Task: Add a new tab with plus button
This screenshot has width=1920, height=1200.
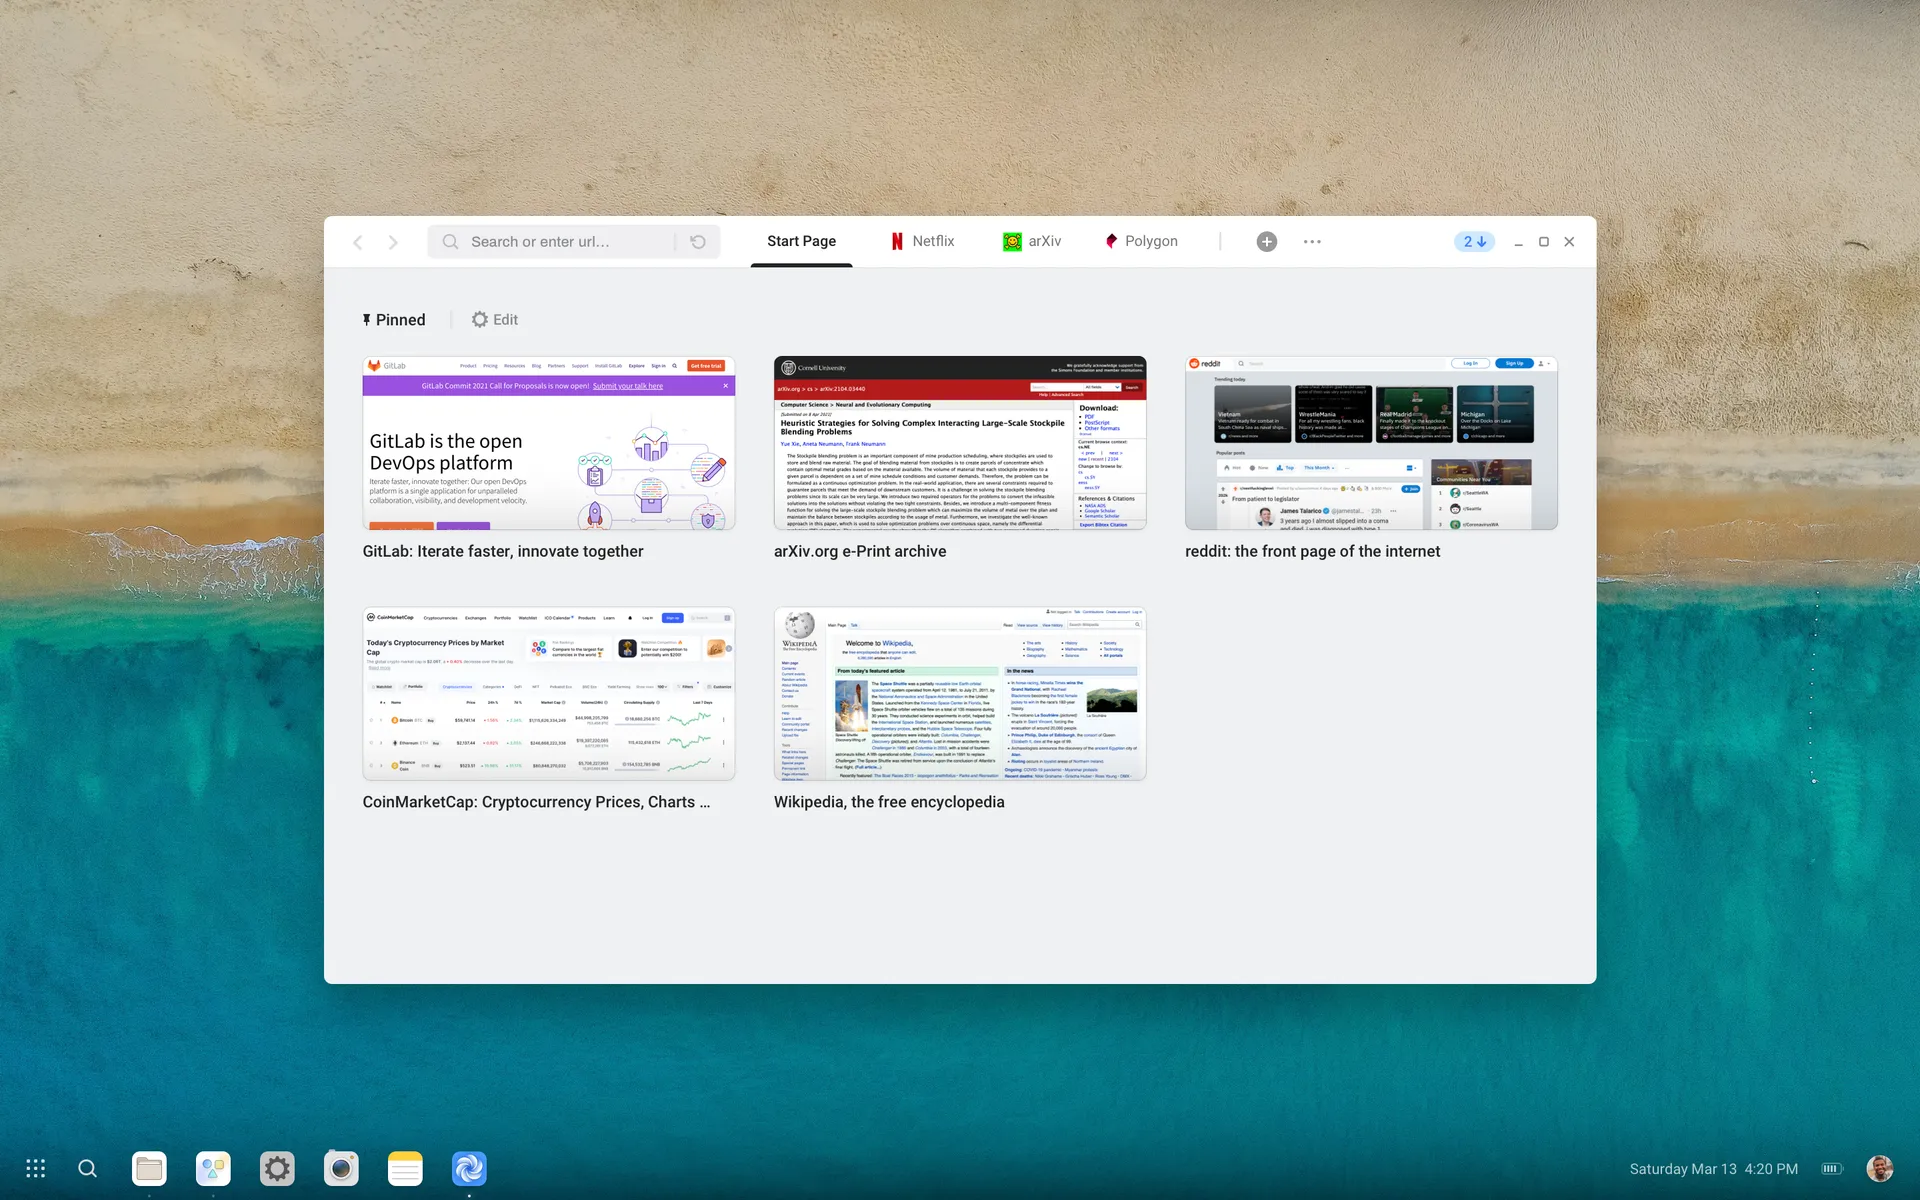Action: (1266, 242)
